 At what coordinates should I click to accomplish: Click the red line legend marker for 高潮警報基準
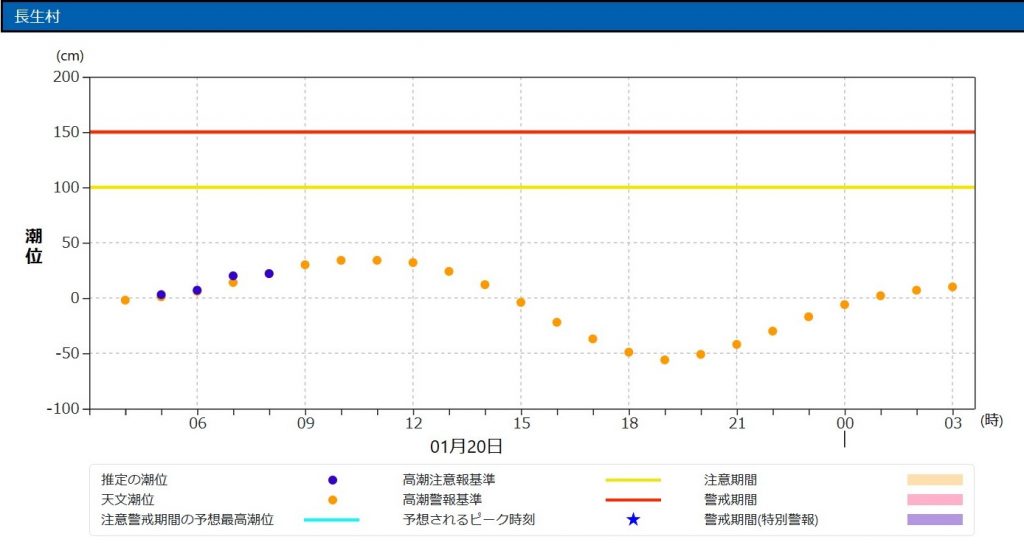coord(633,500)
